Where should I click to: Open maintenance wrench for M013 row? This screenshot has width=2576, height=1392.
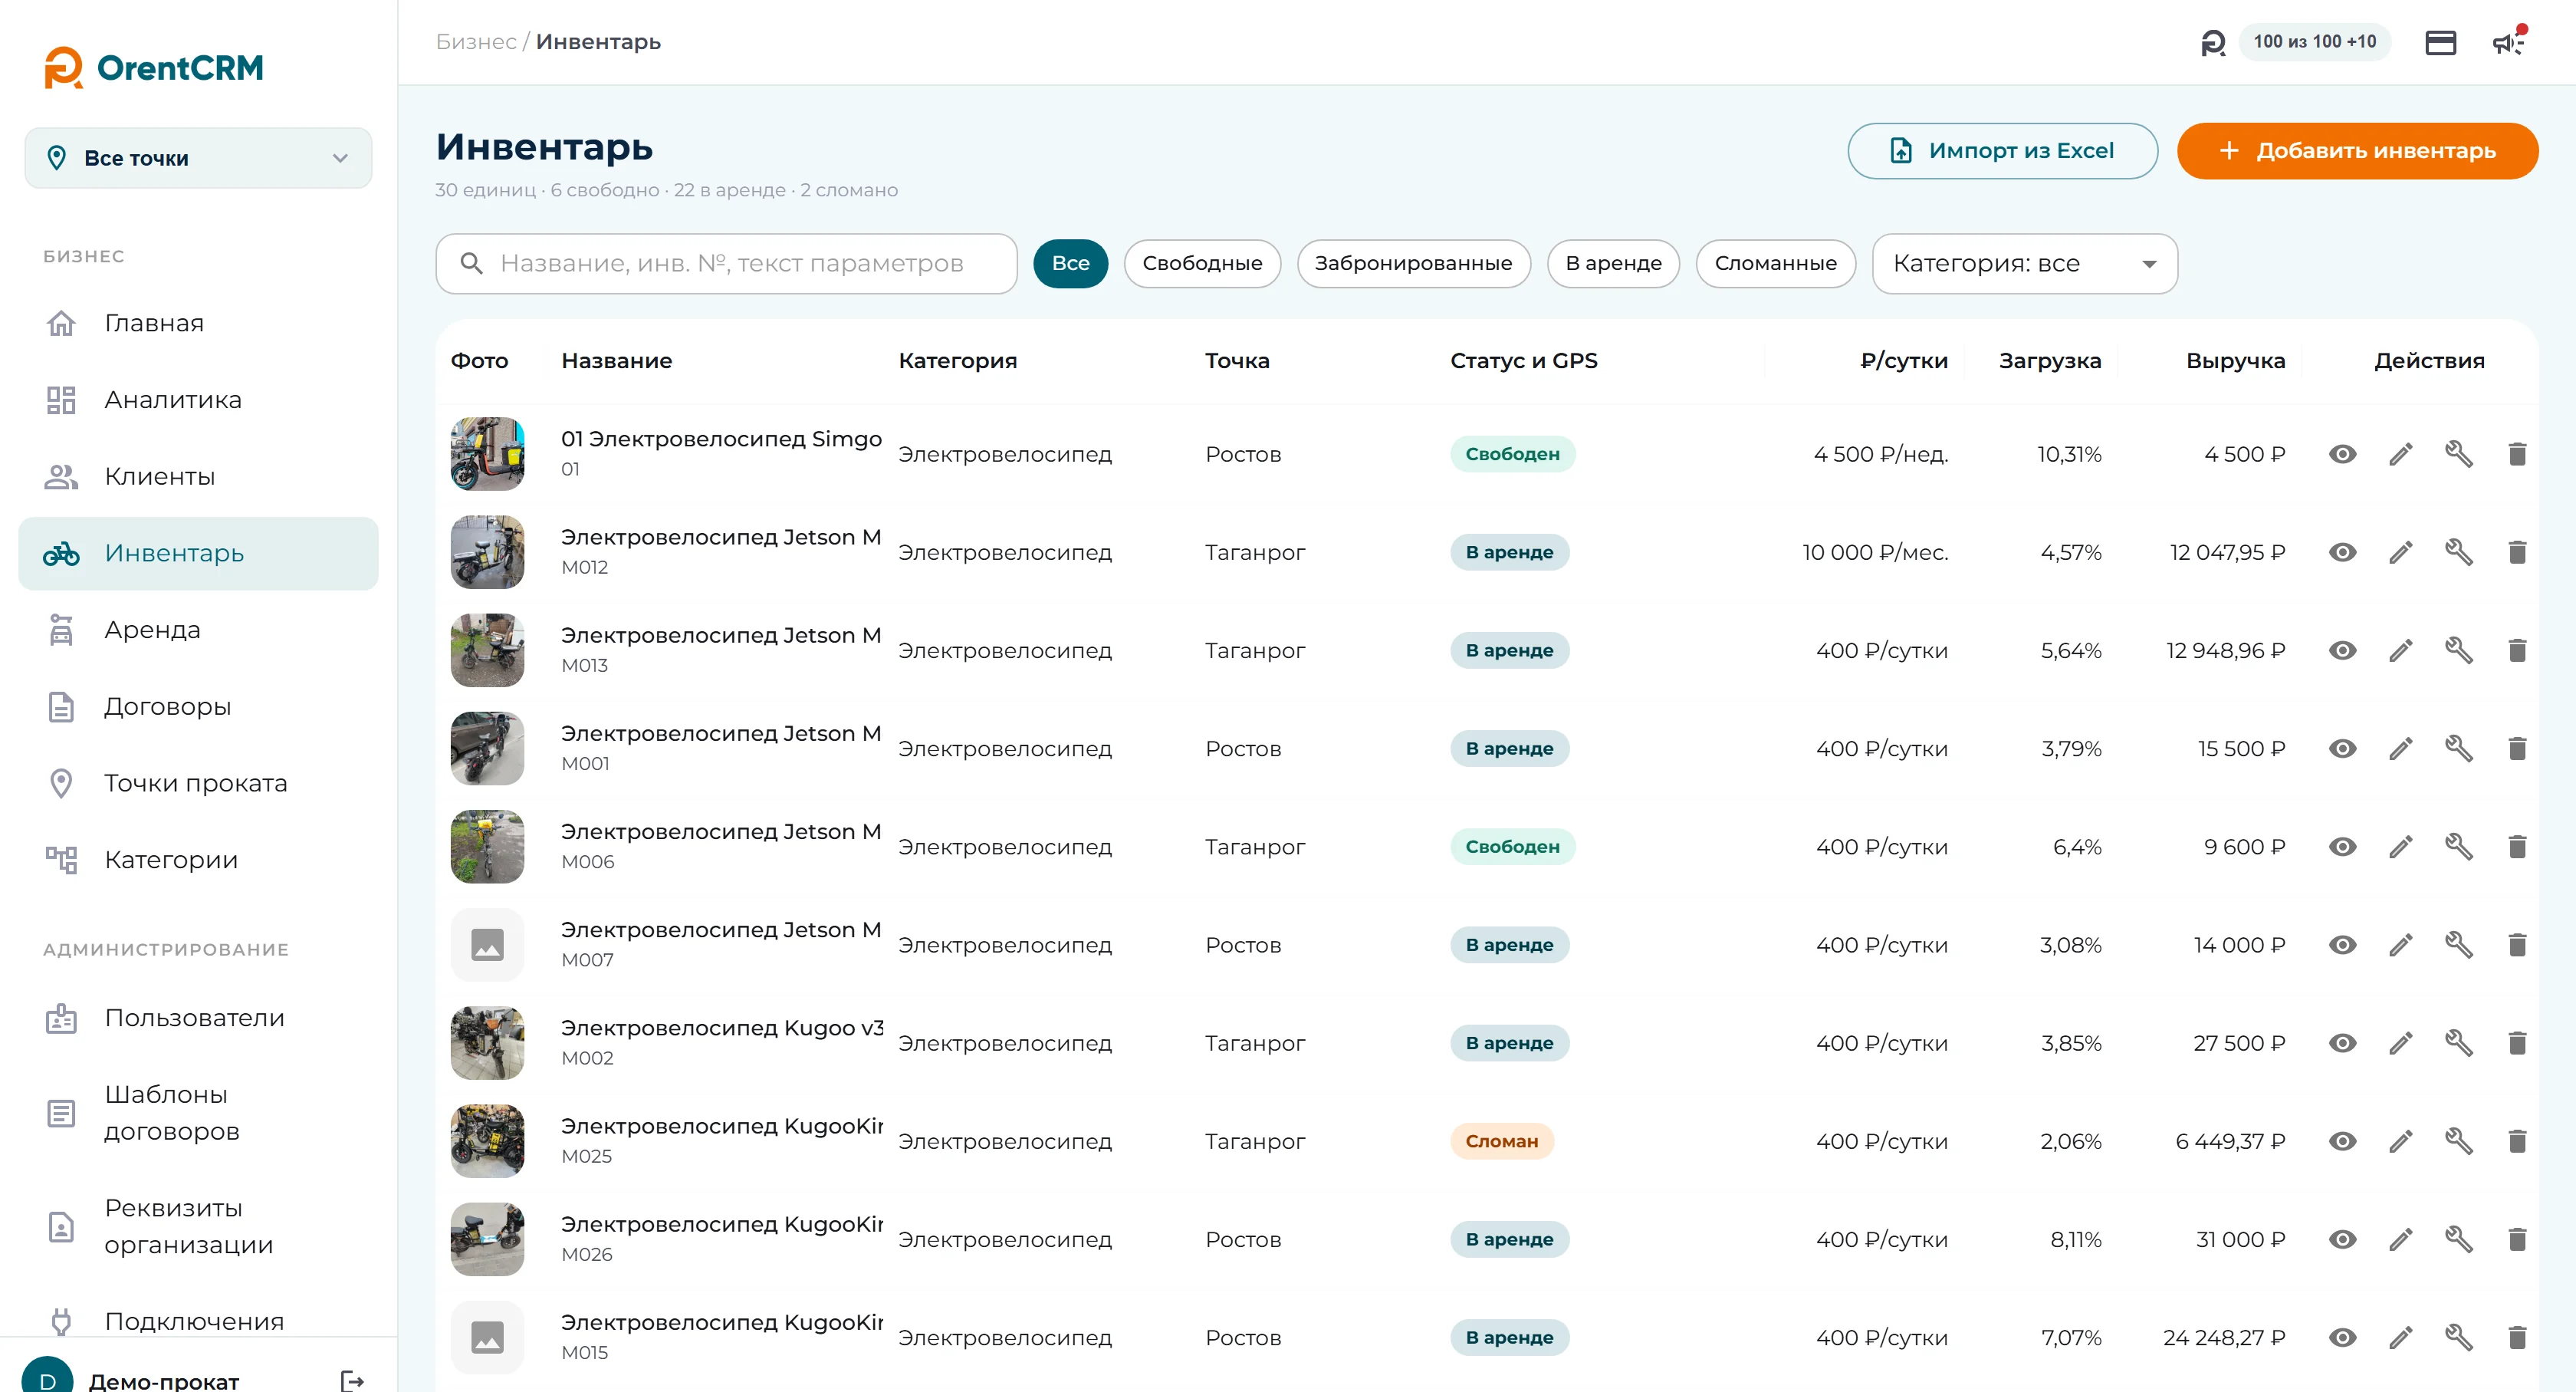click(2459, 650)
